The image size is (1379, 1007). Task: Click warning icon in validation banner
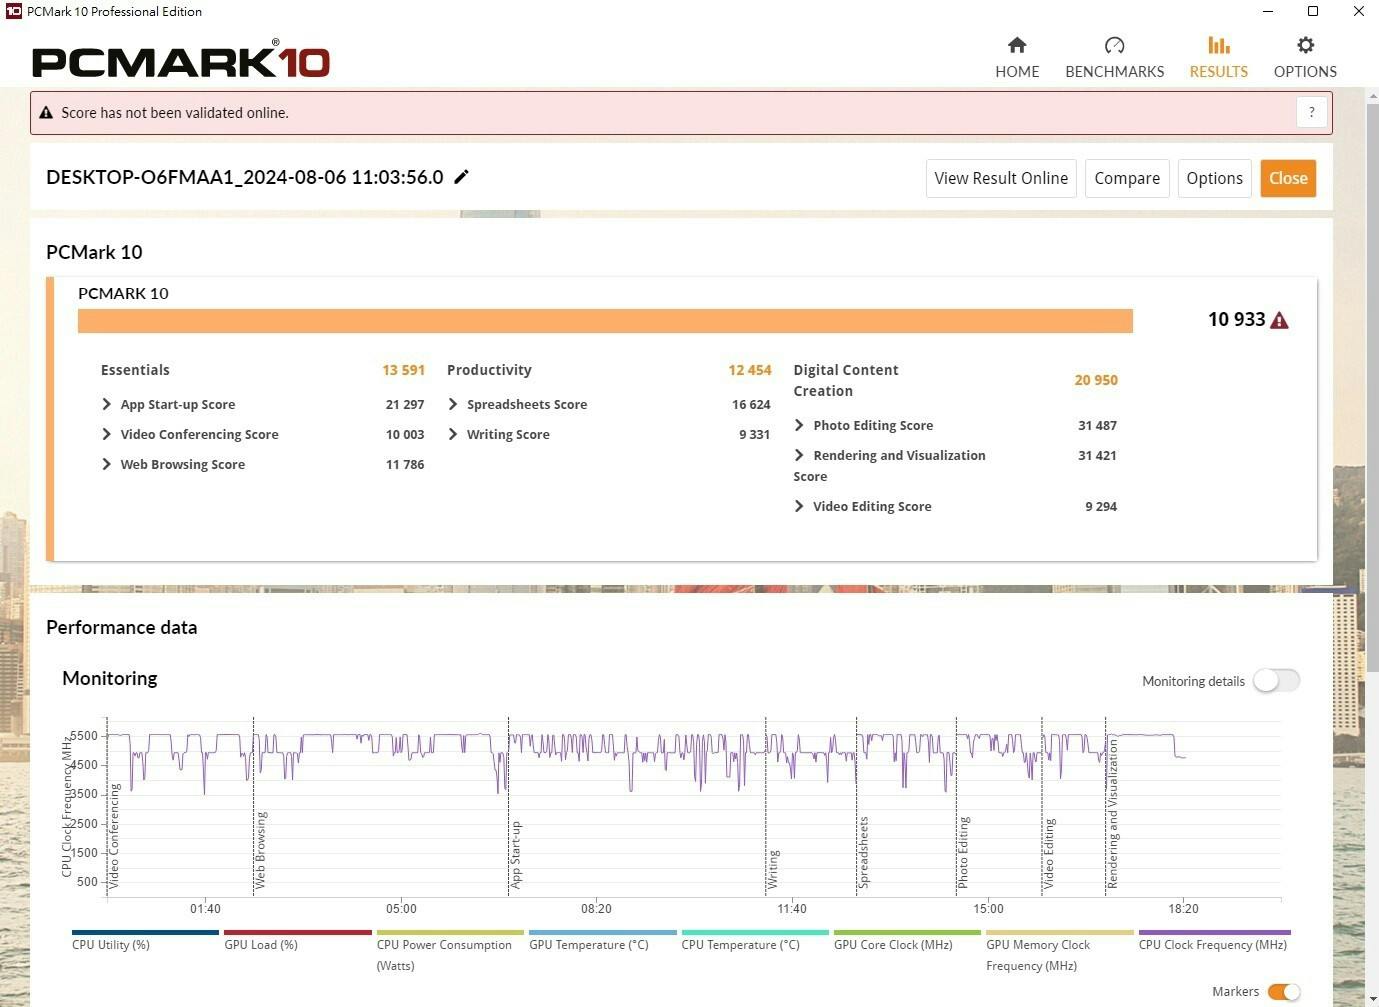click(x=46, y=113)
